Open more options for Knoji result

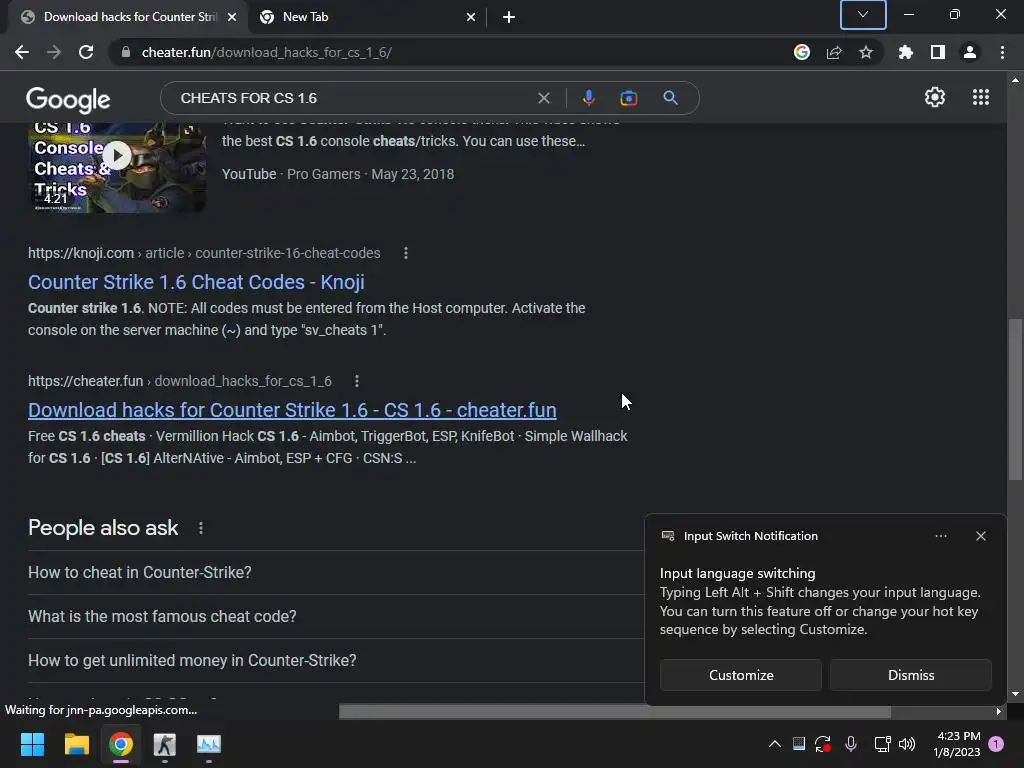(406, 253)
